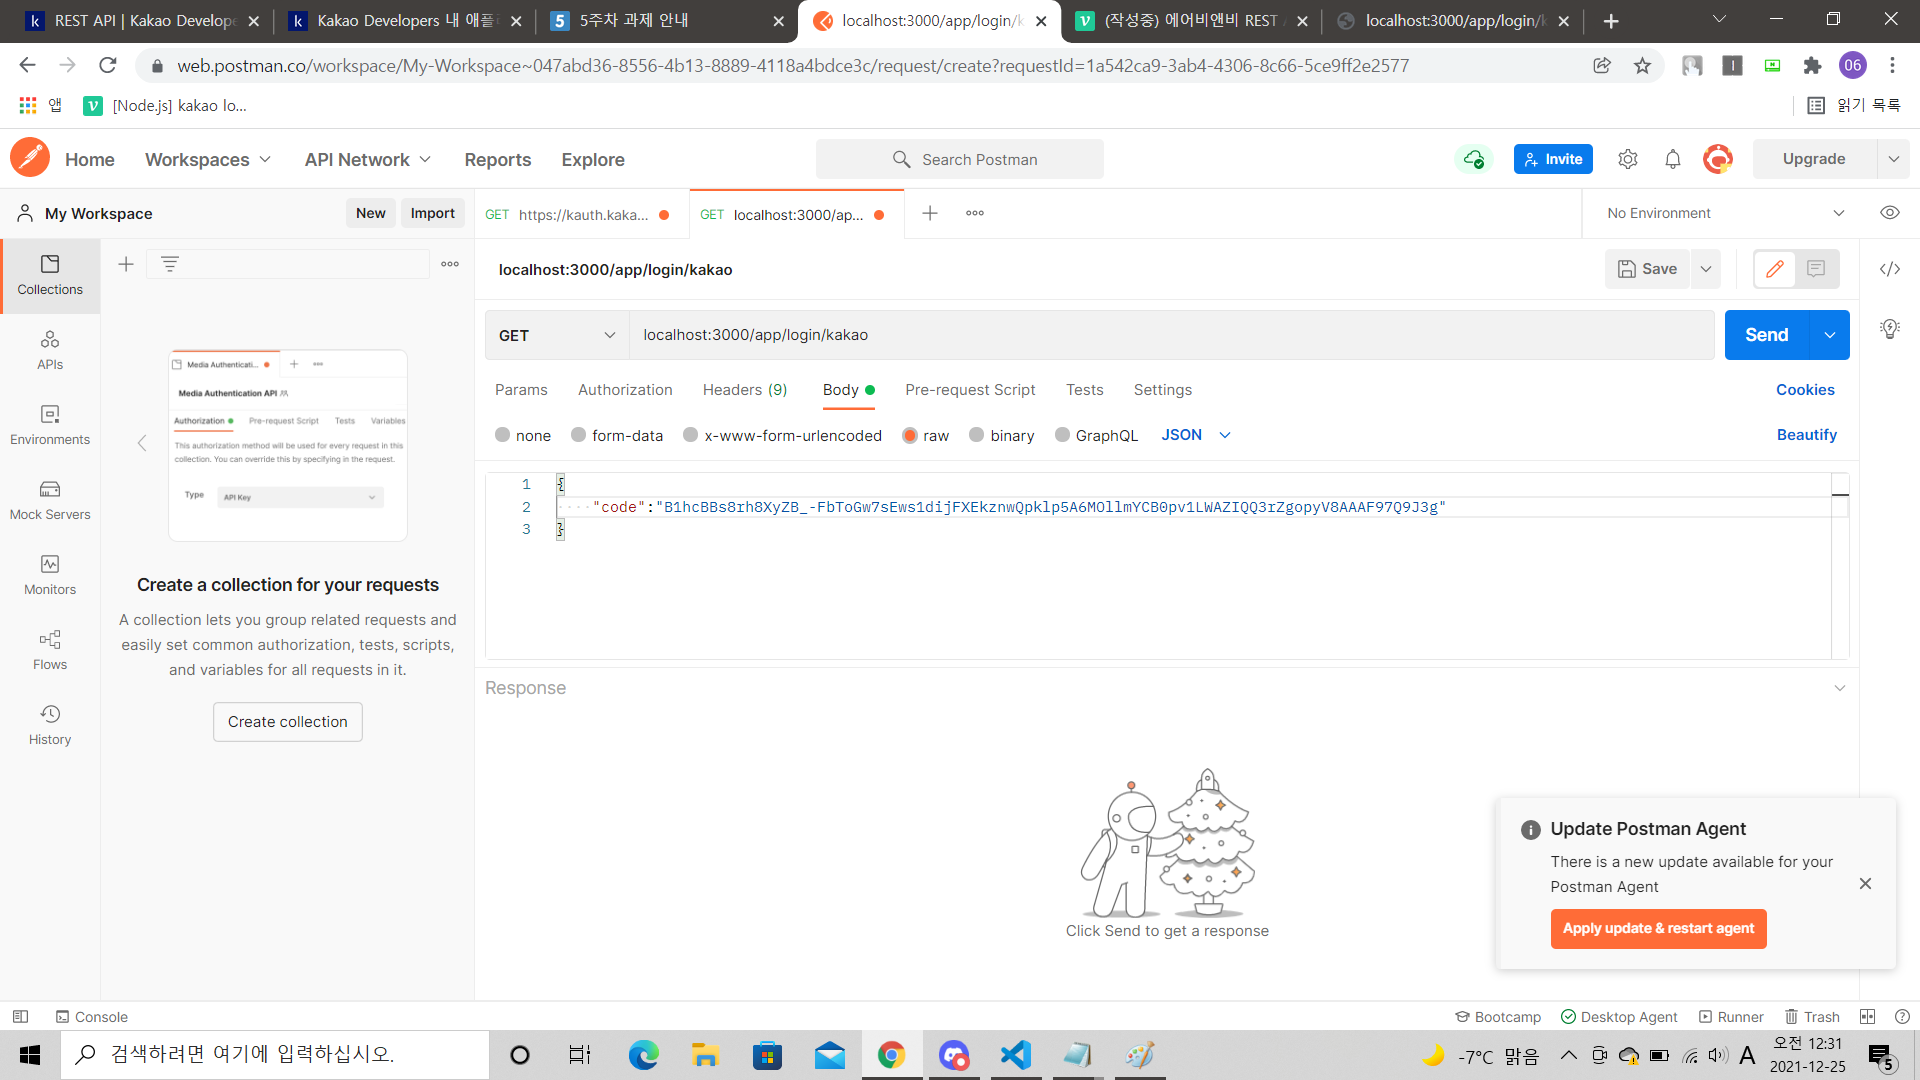Select the none body type radio
The image size is (1920, 1080).
point(503,435)
